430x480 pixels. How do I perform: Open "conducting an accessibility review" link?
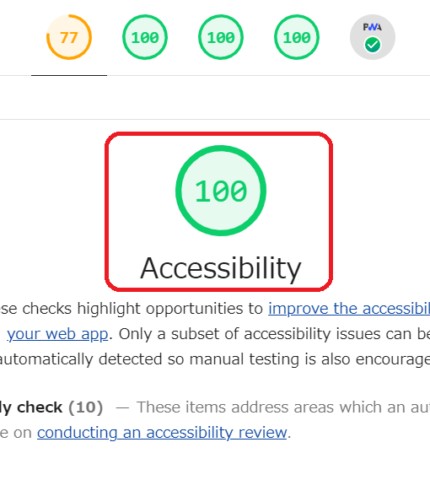pos(162,433)
